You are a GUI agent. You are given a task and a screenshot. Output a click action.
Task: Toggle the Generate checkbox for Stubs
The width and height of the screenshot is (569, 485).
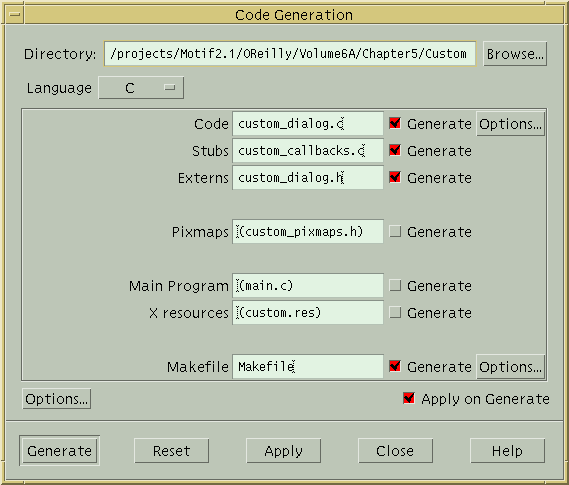coord(395,151)
